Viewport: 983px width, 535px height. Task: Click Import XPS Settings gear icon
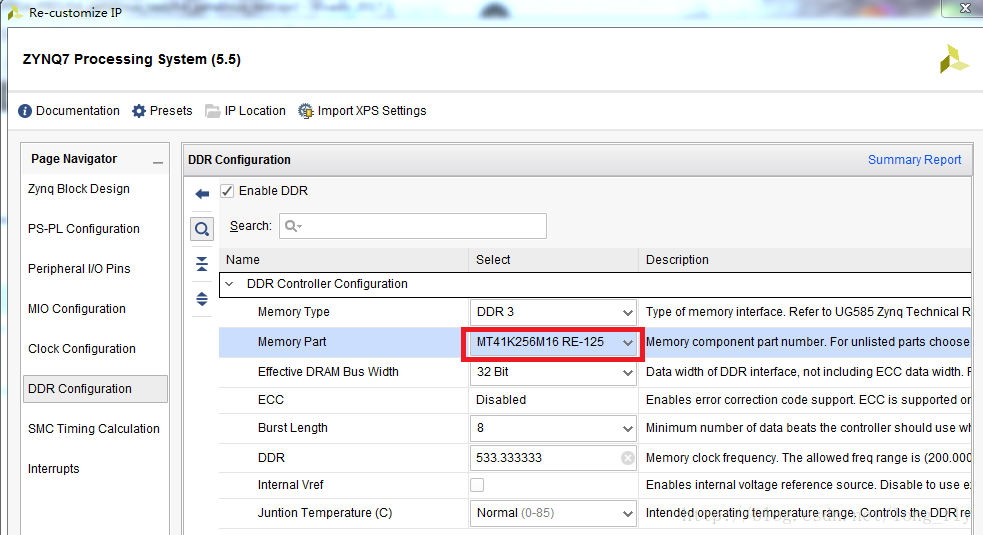[x=305, y=111]
